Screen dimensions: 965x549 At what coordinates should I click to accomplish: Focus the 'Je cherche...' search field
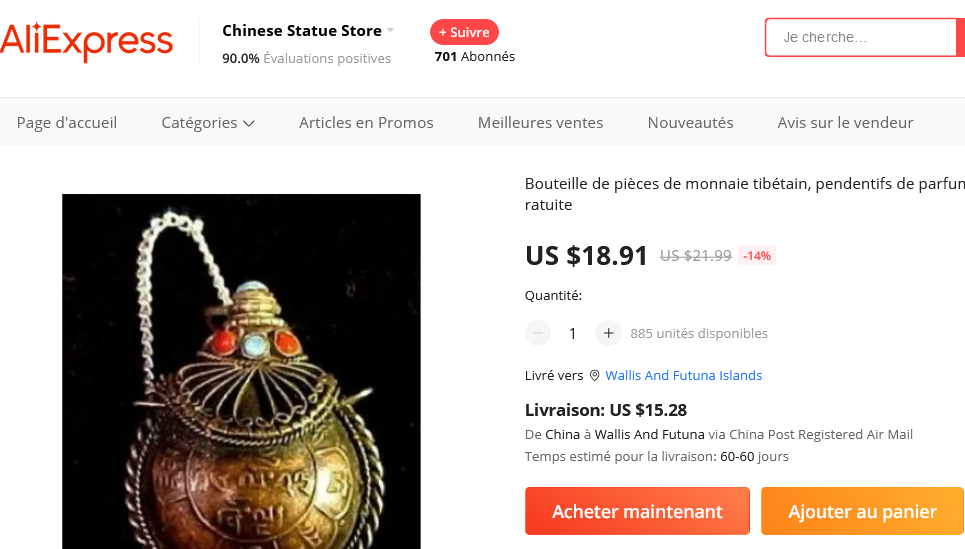(862, 37)
